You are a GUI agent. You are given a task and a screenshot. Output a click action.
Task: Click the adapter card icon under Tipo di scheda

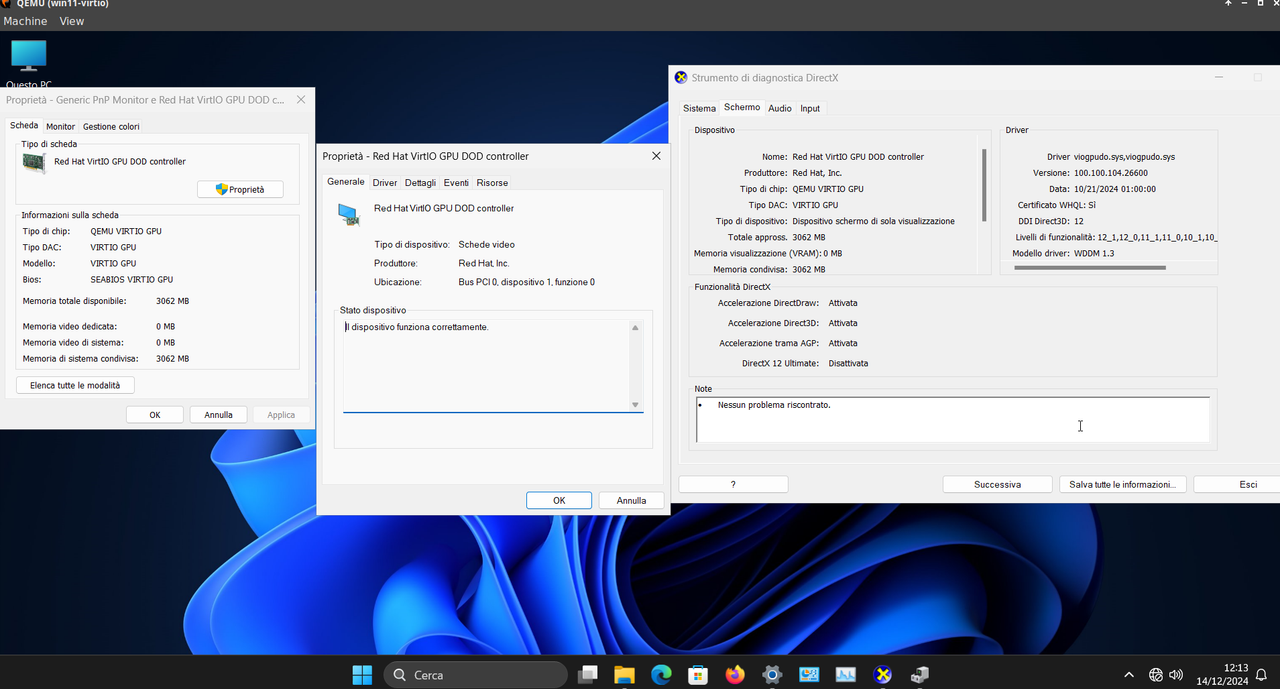pos(35,163)
